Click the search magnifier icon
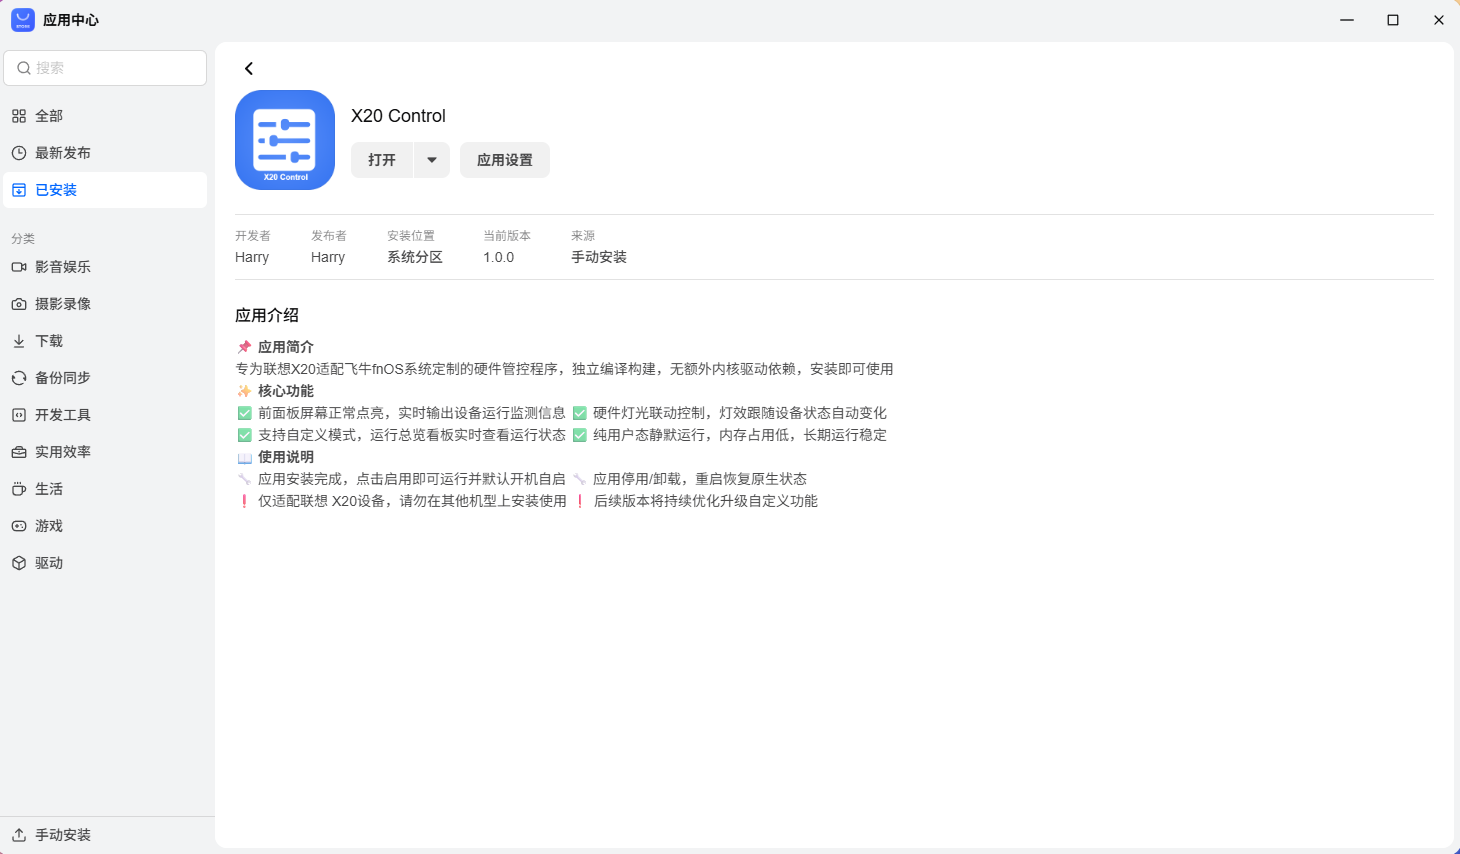The image size is (1460, 854). point(24,68)
